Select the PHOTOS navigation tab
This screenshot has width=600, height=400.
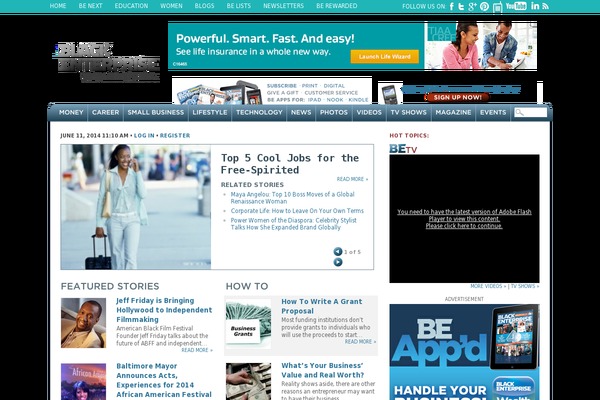tap(334, 112)
